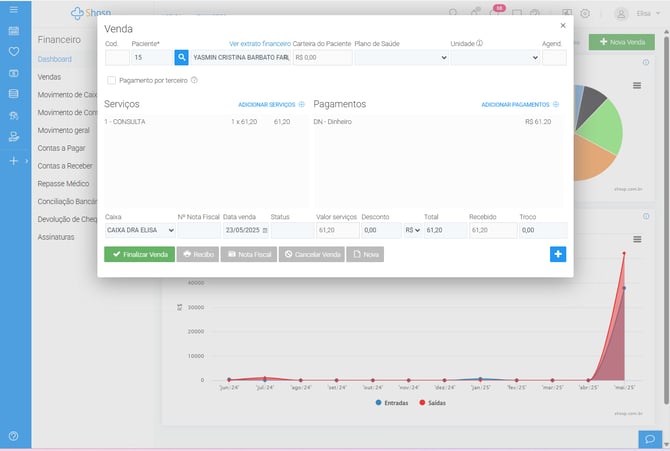Click the hamburger menu icon in sidebar
670x451 pixels.
(x=13, y=9)
